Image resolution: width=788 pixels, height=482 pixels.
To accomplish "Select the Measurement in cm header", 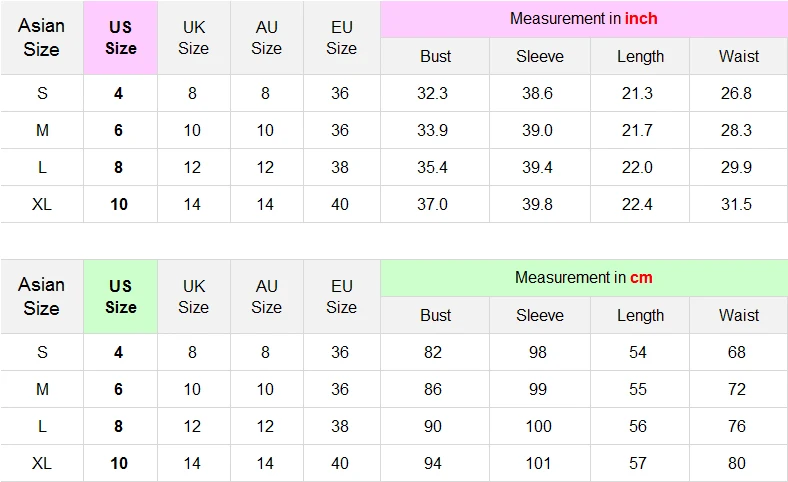I will (583, 278).
